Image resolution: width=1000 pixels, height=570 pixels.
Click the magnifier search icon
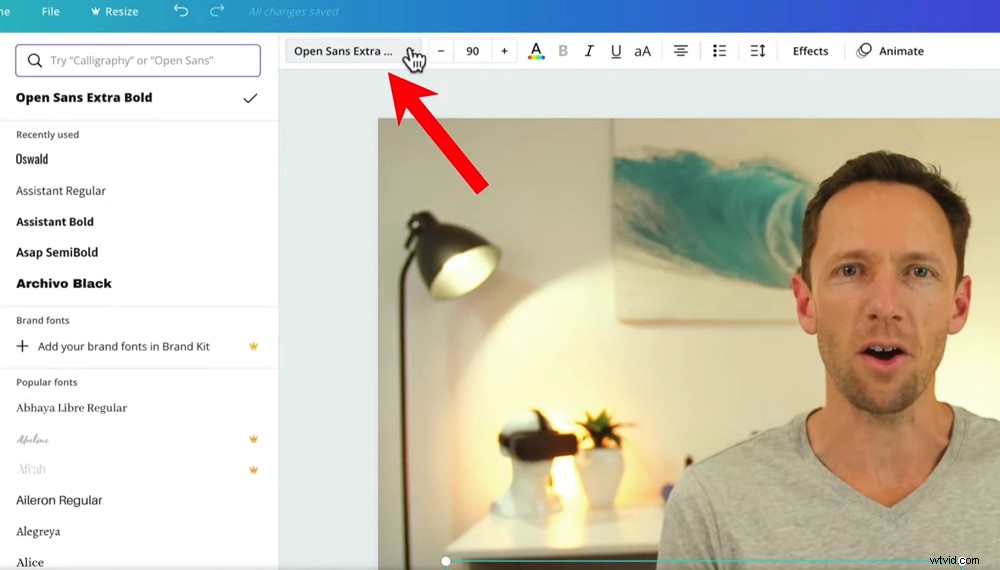pyautogui.click(x=34, y=60)
